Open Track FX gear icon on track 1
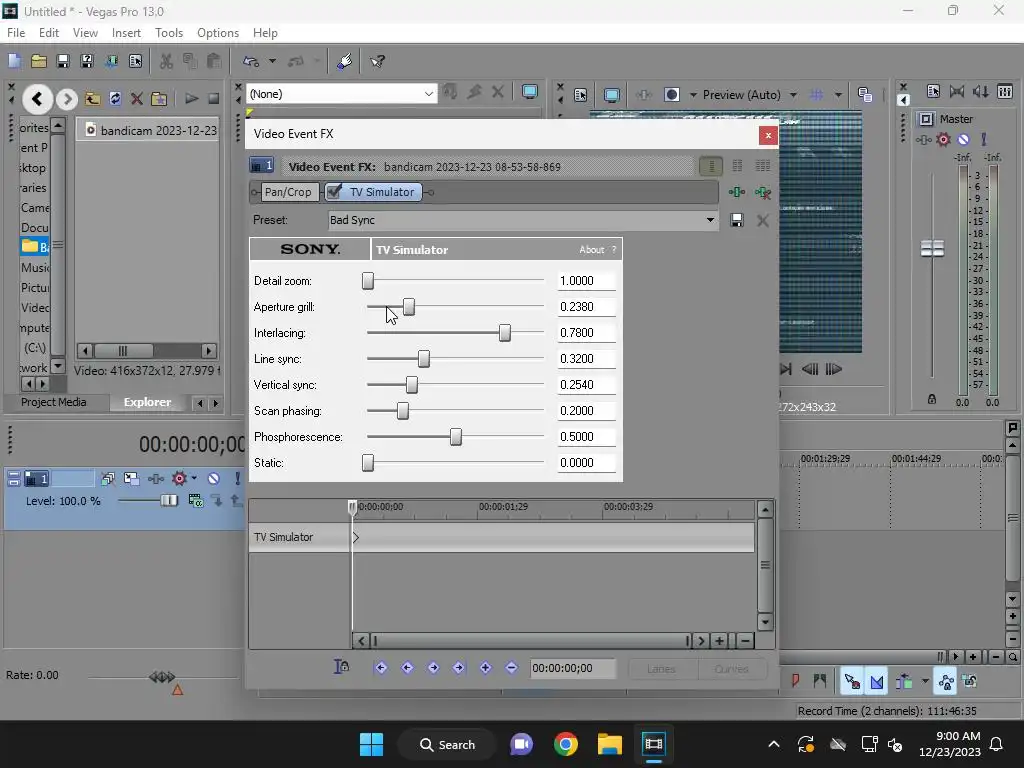This screenshot has width=1024, height=768. pos(179,479)
